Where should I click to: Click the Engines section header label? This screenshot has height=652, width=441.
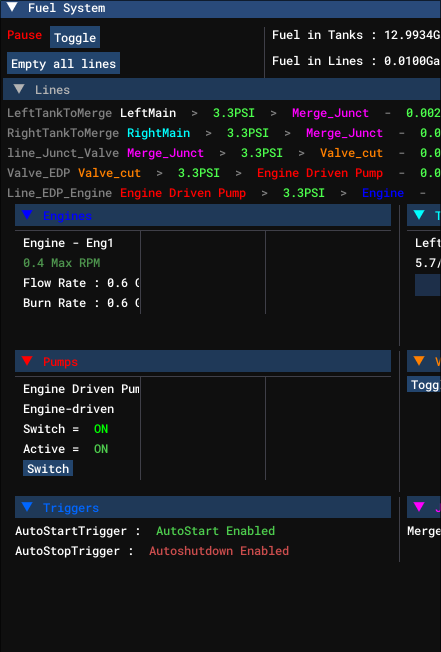click(67, 216)
